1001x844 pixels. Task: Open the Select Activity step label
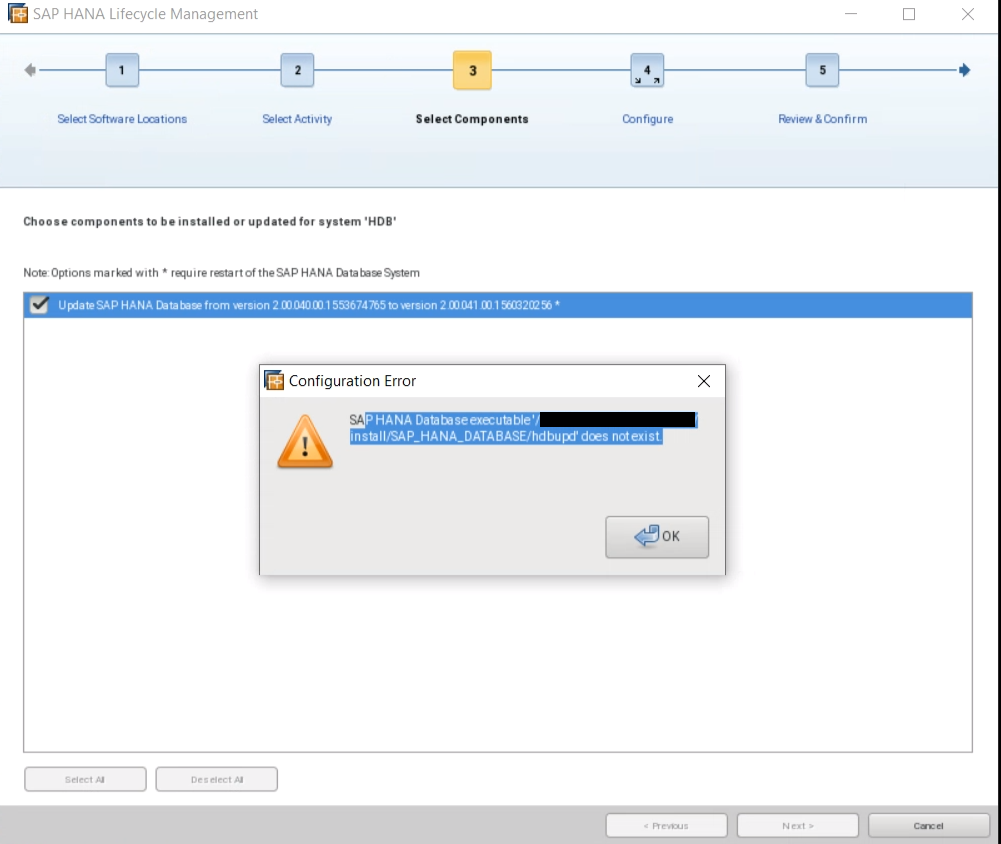297,119
